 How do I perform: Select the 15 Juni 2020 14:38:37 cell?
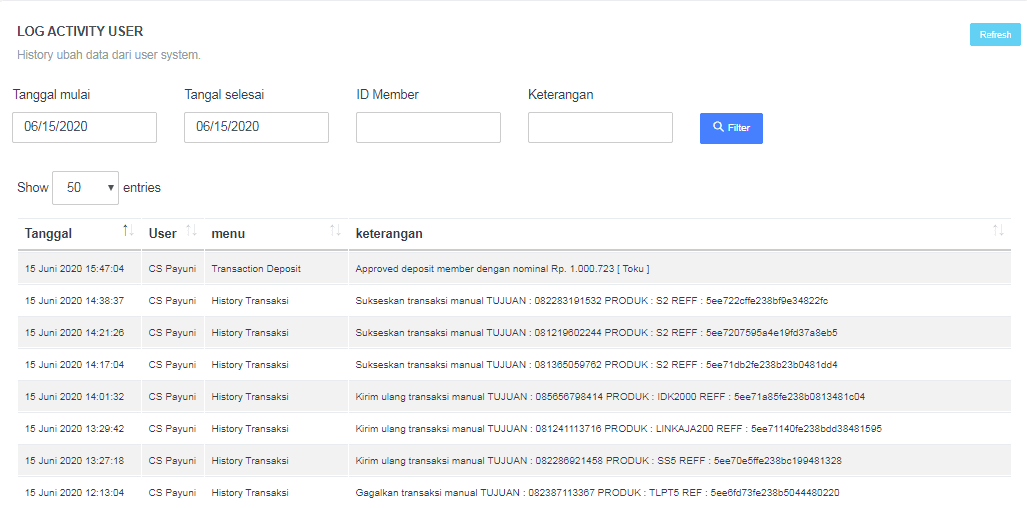point(79,300)
